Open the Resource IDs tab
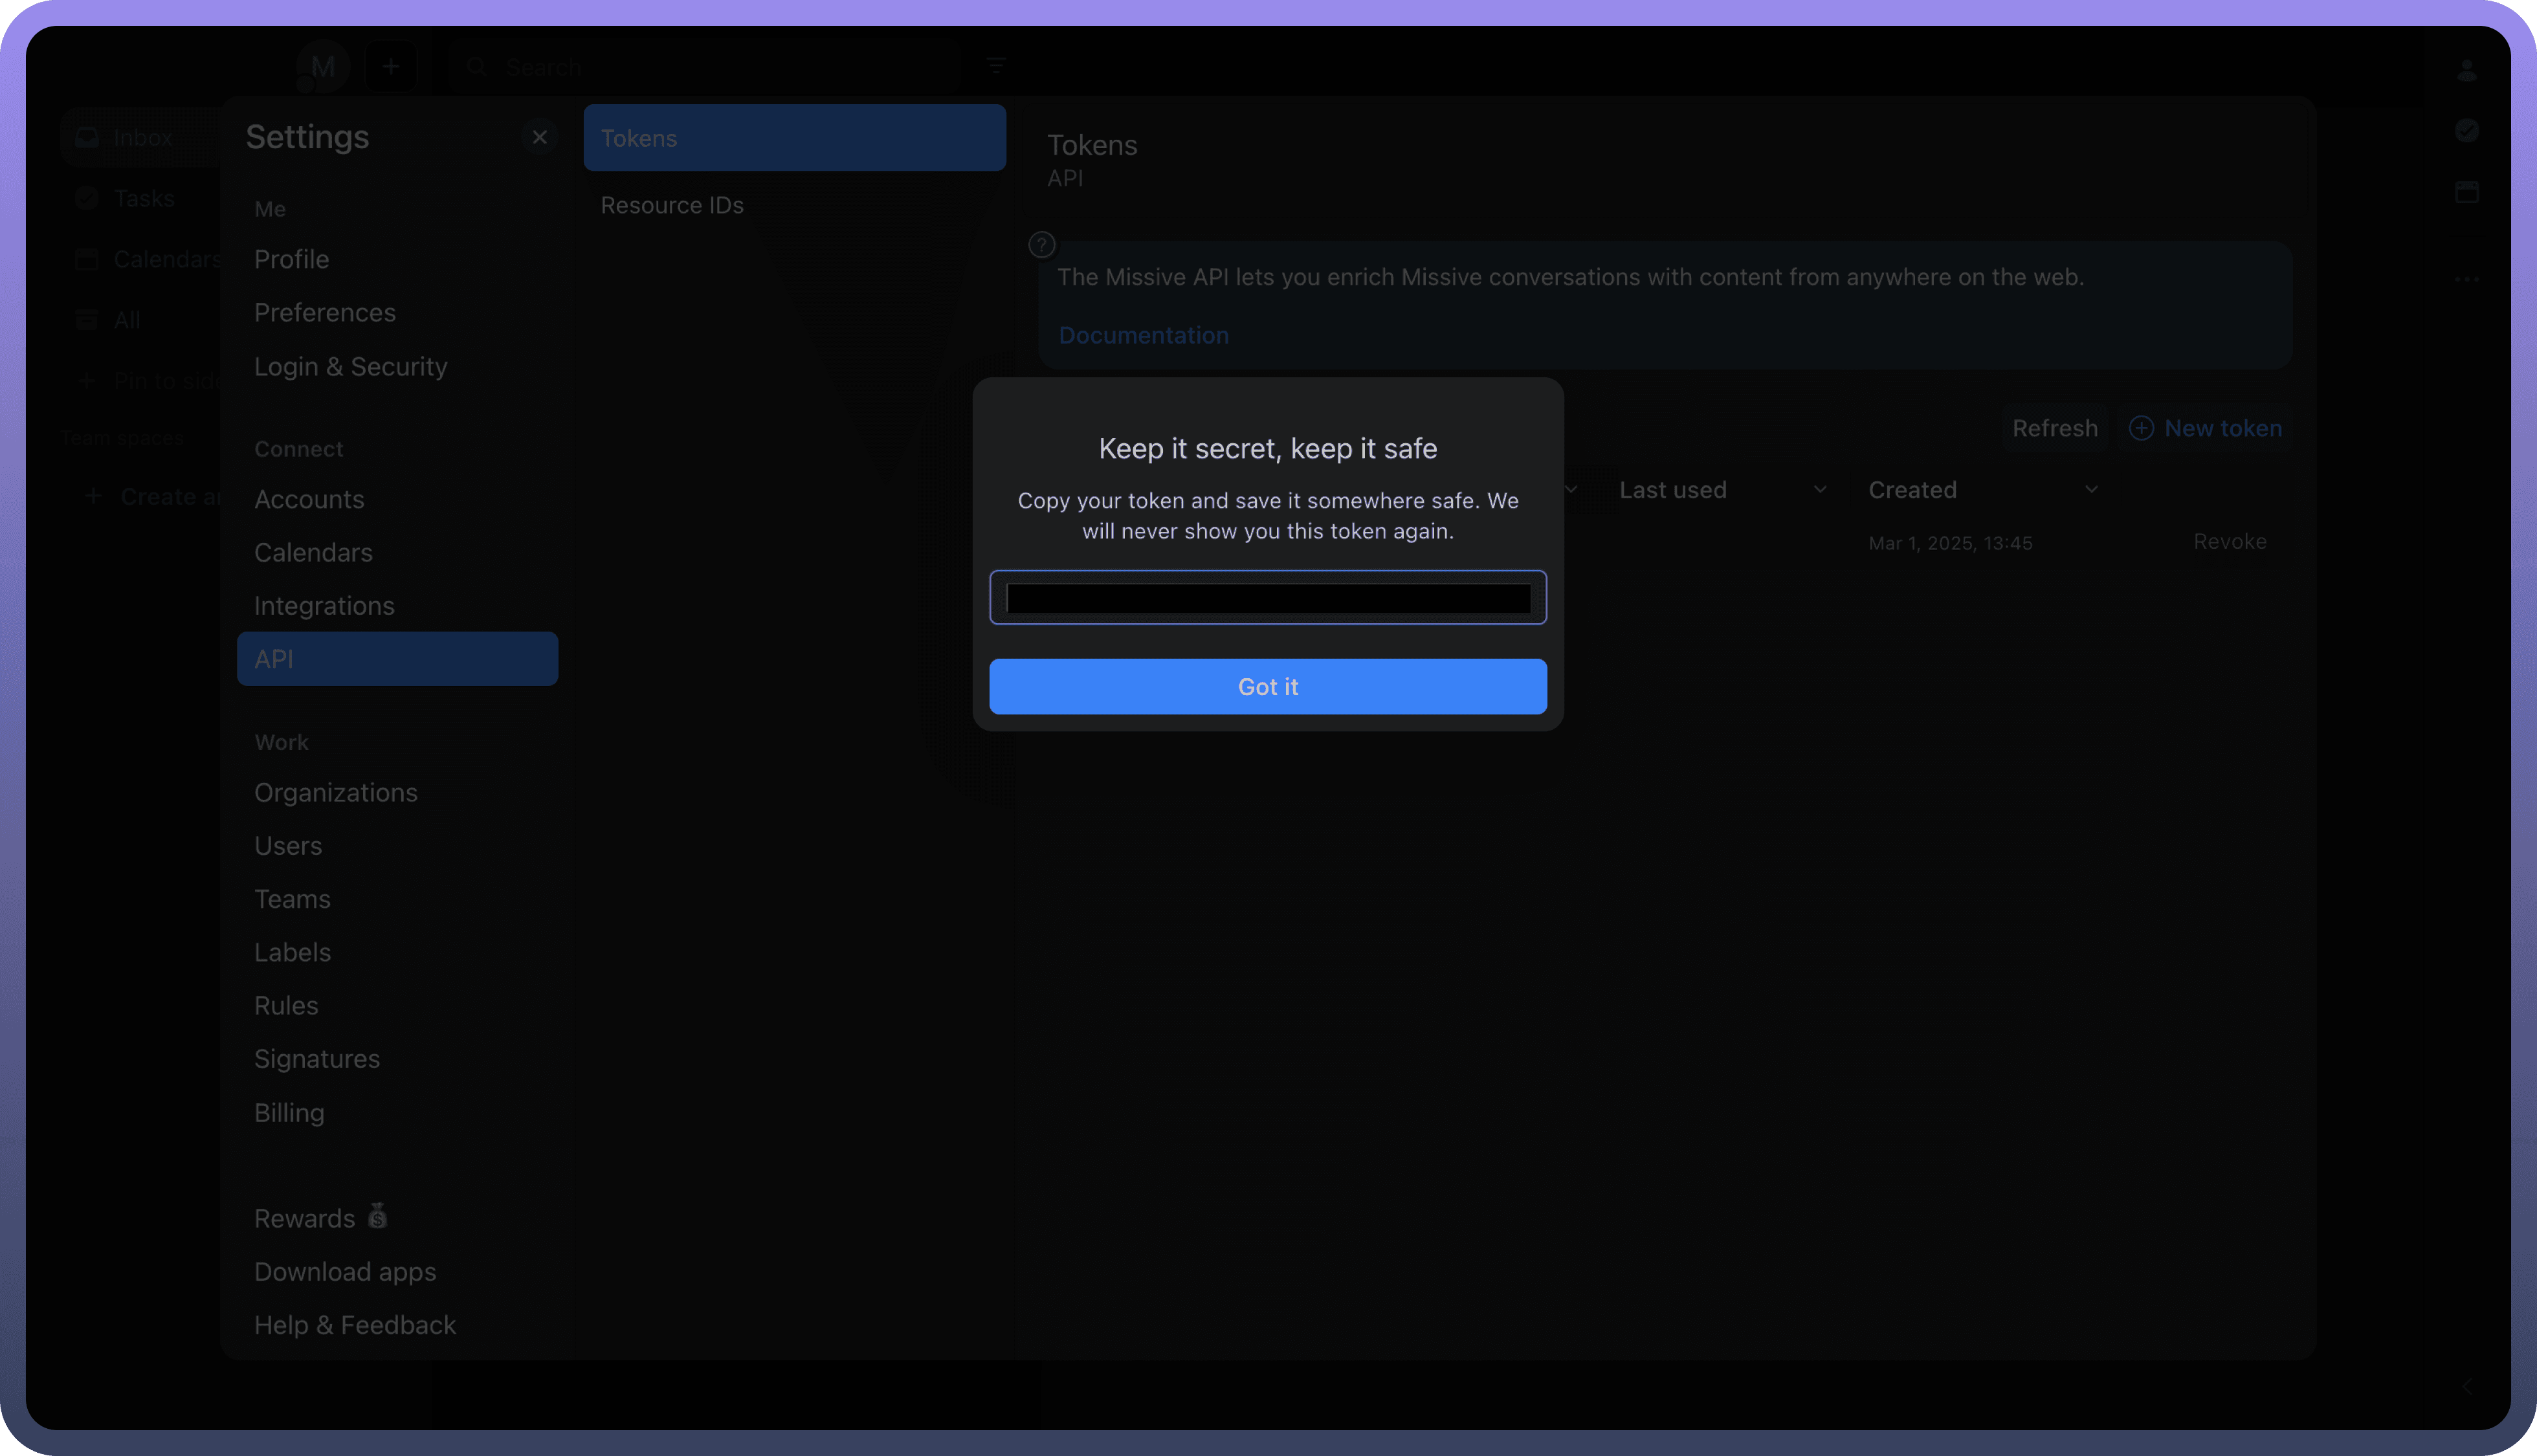The height and width of the screenshot is (1456, 2537). [672, 205]
